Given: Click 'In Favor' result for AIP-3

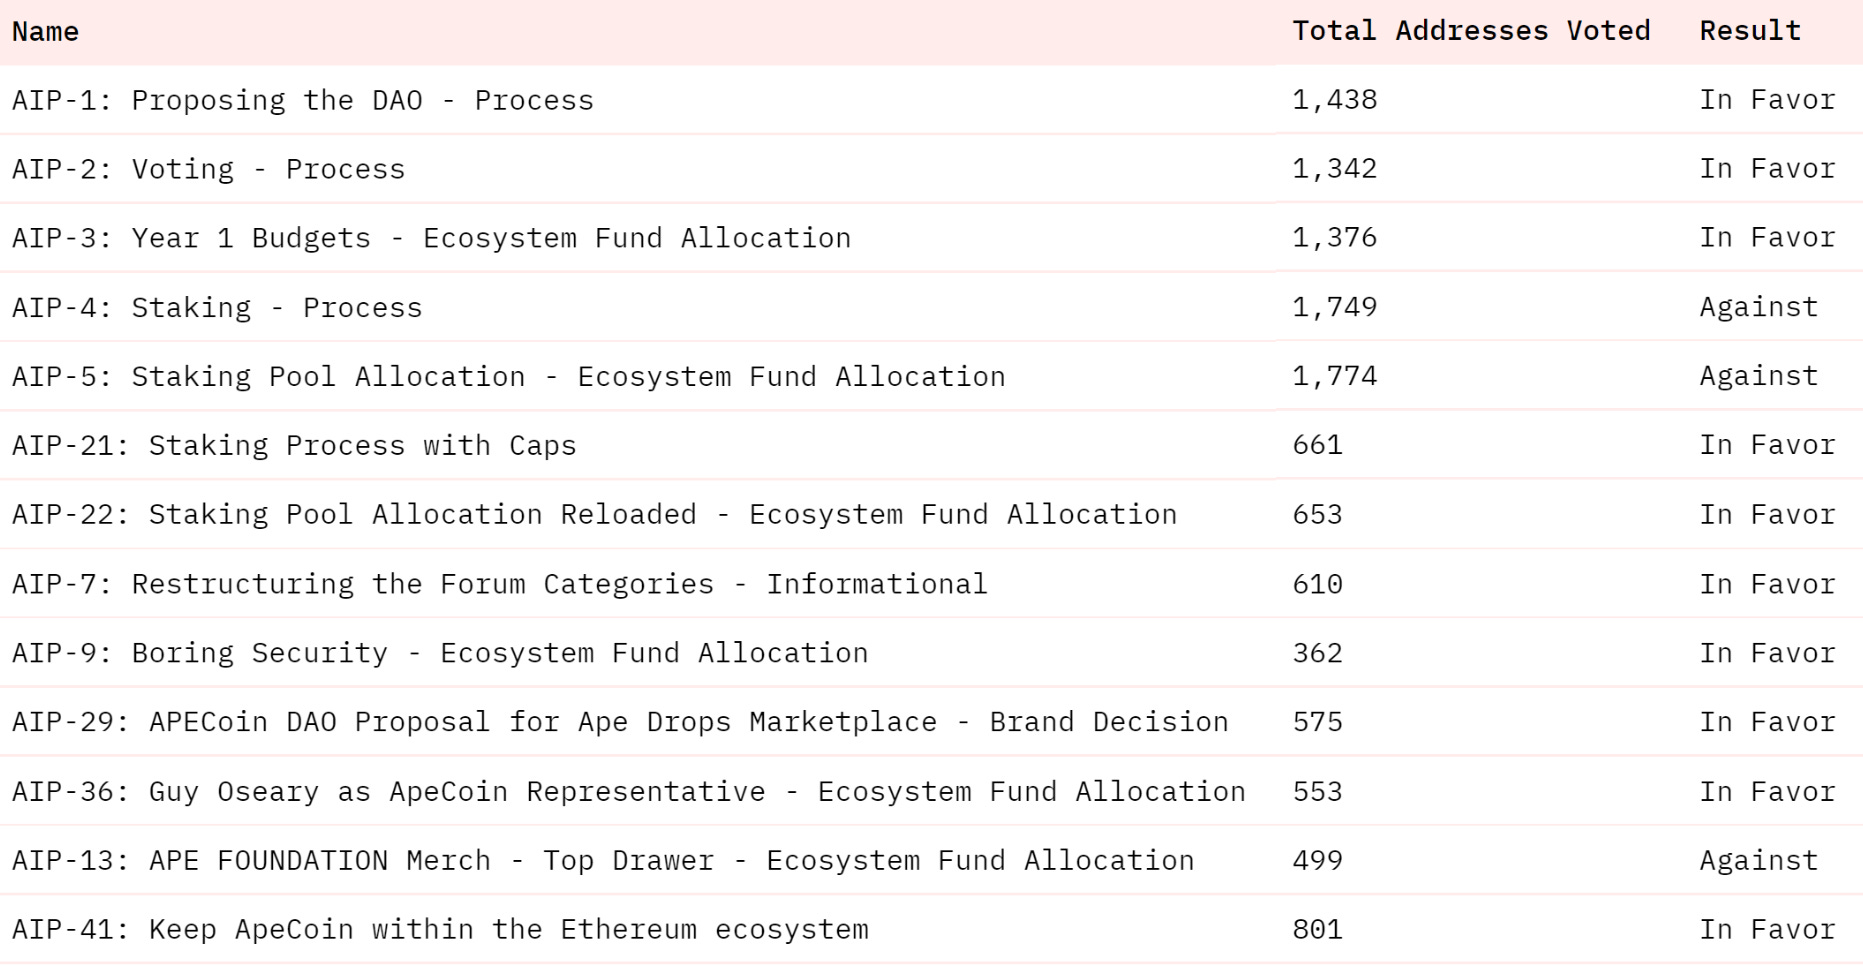Looking at the screenshot, I should [1768, 238].
